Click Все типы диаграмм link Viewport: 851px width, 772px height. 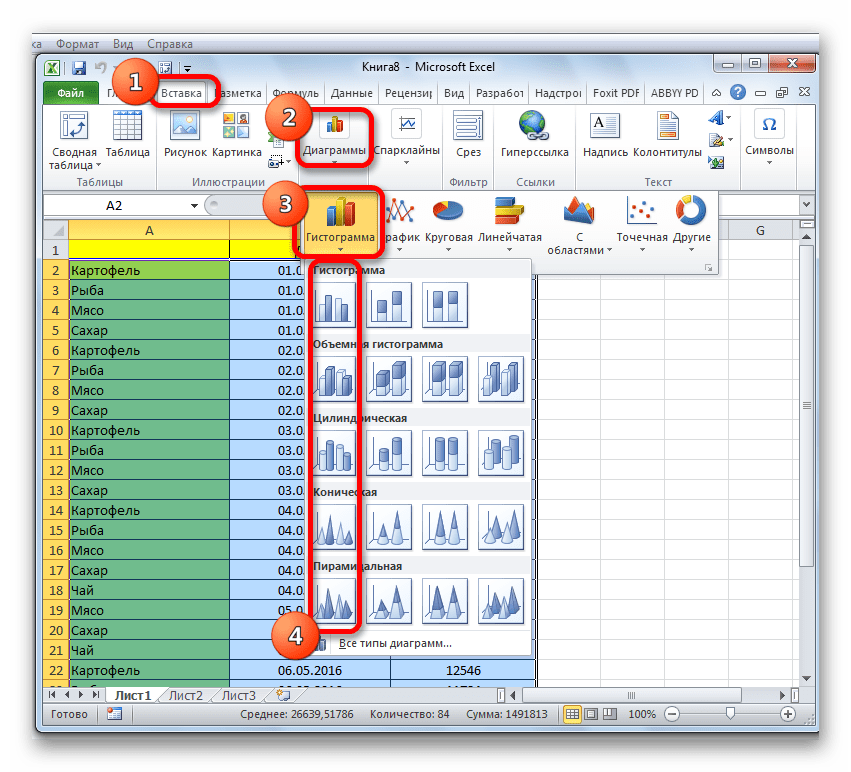point(394,643)
